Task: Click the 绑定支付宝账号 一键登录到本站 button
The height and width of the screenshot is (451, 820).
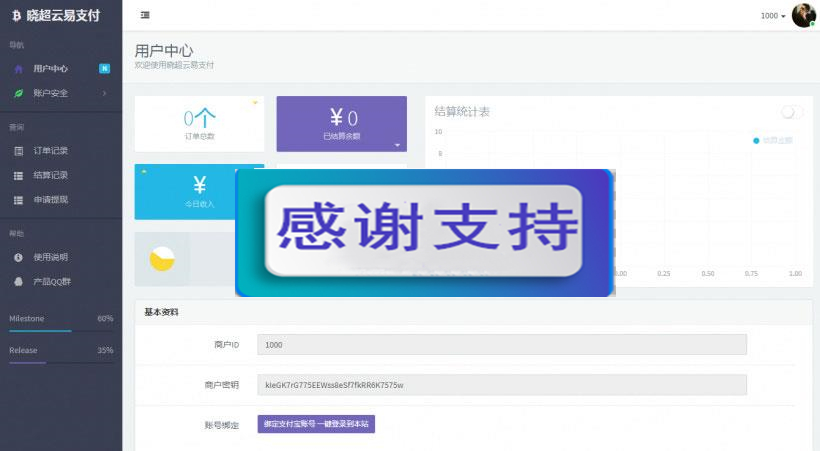Action: (316, 424)
